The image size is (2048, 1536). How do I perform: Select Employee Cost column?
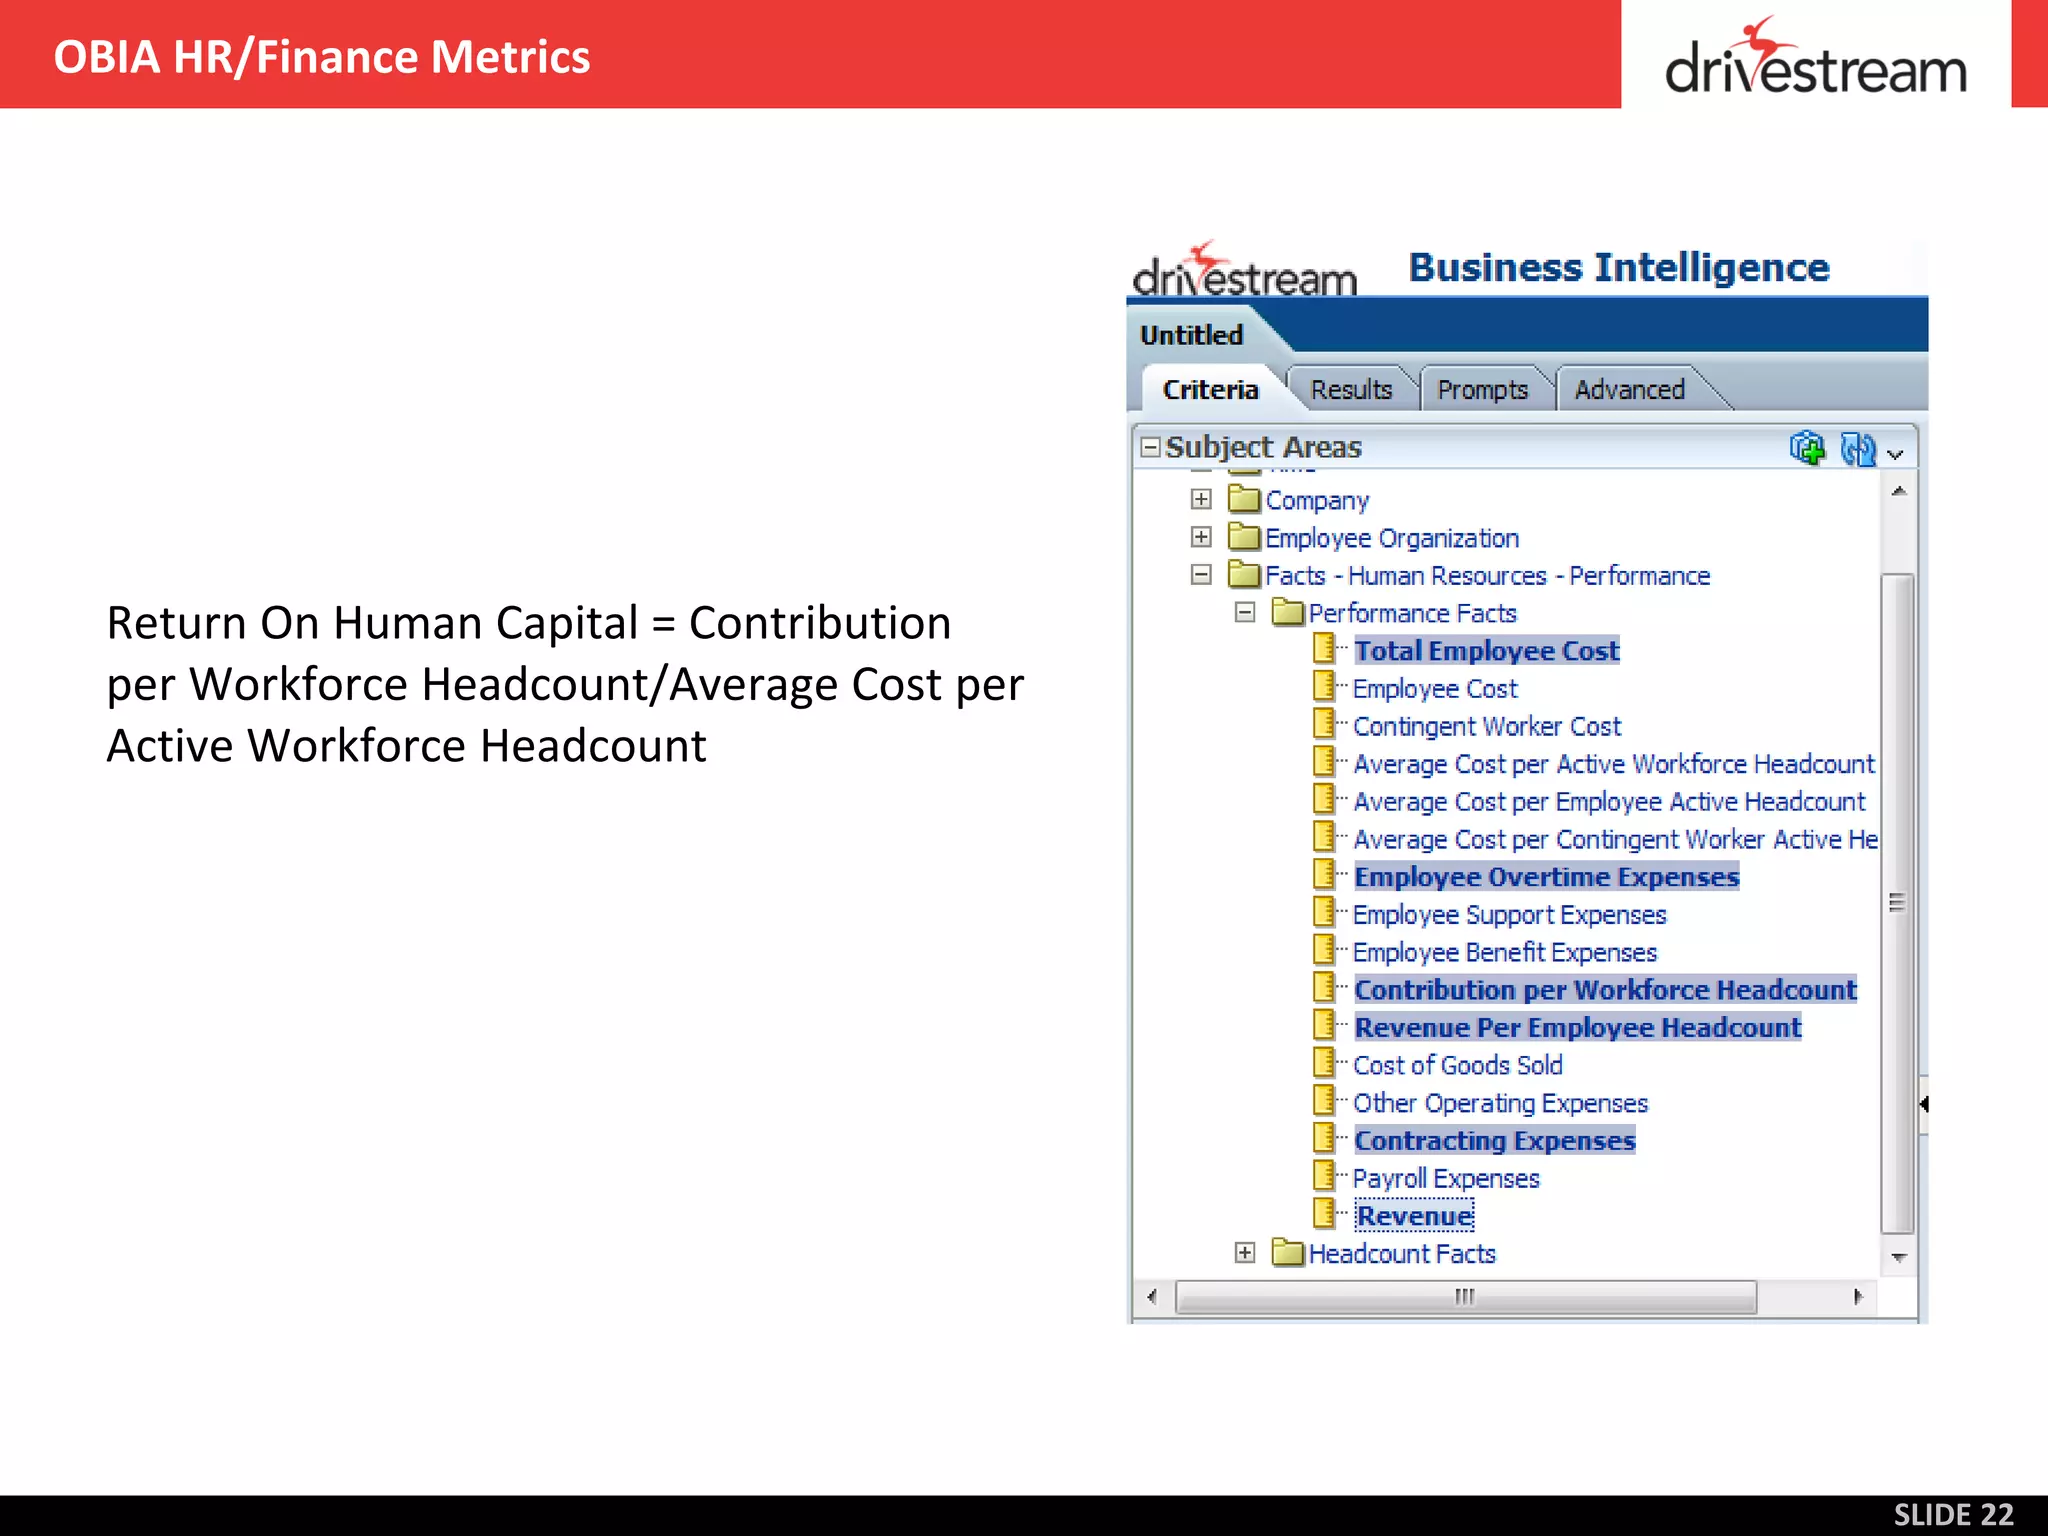click(1435, 689)
